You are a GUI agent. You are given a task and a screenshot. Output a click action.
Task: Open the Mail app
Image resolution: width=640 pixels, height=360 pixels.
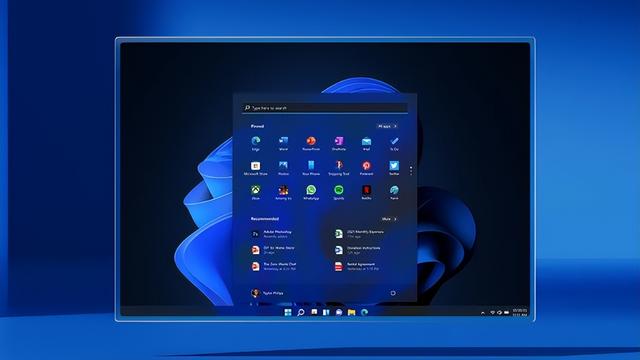[x=367, y=143]
